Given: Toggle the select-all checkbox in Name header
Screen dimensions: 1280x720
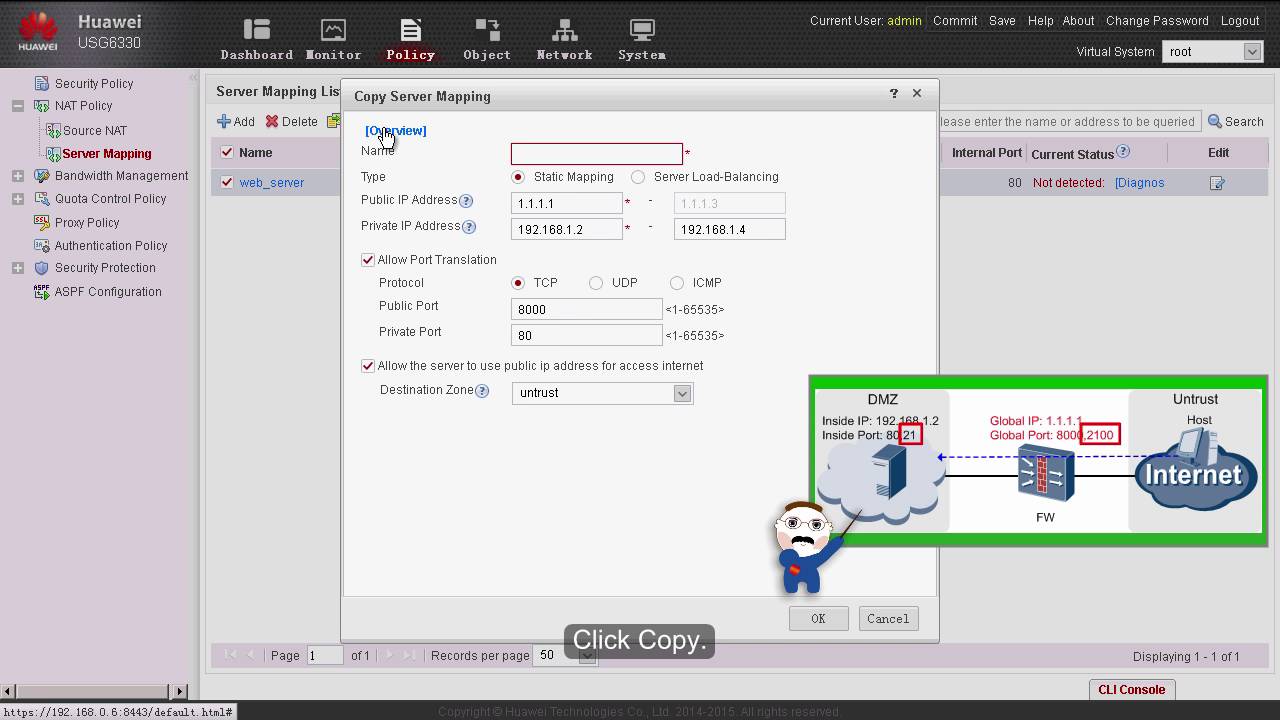Looking at the screenshot, I should click(227, 152).
